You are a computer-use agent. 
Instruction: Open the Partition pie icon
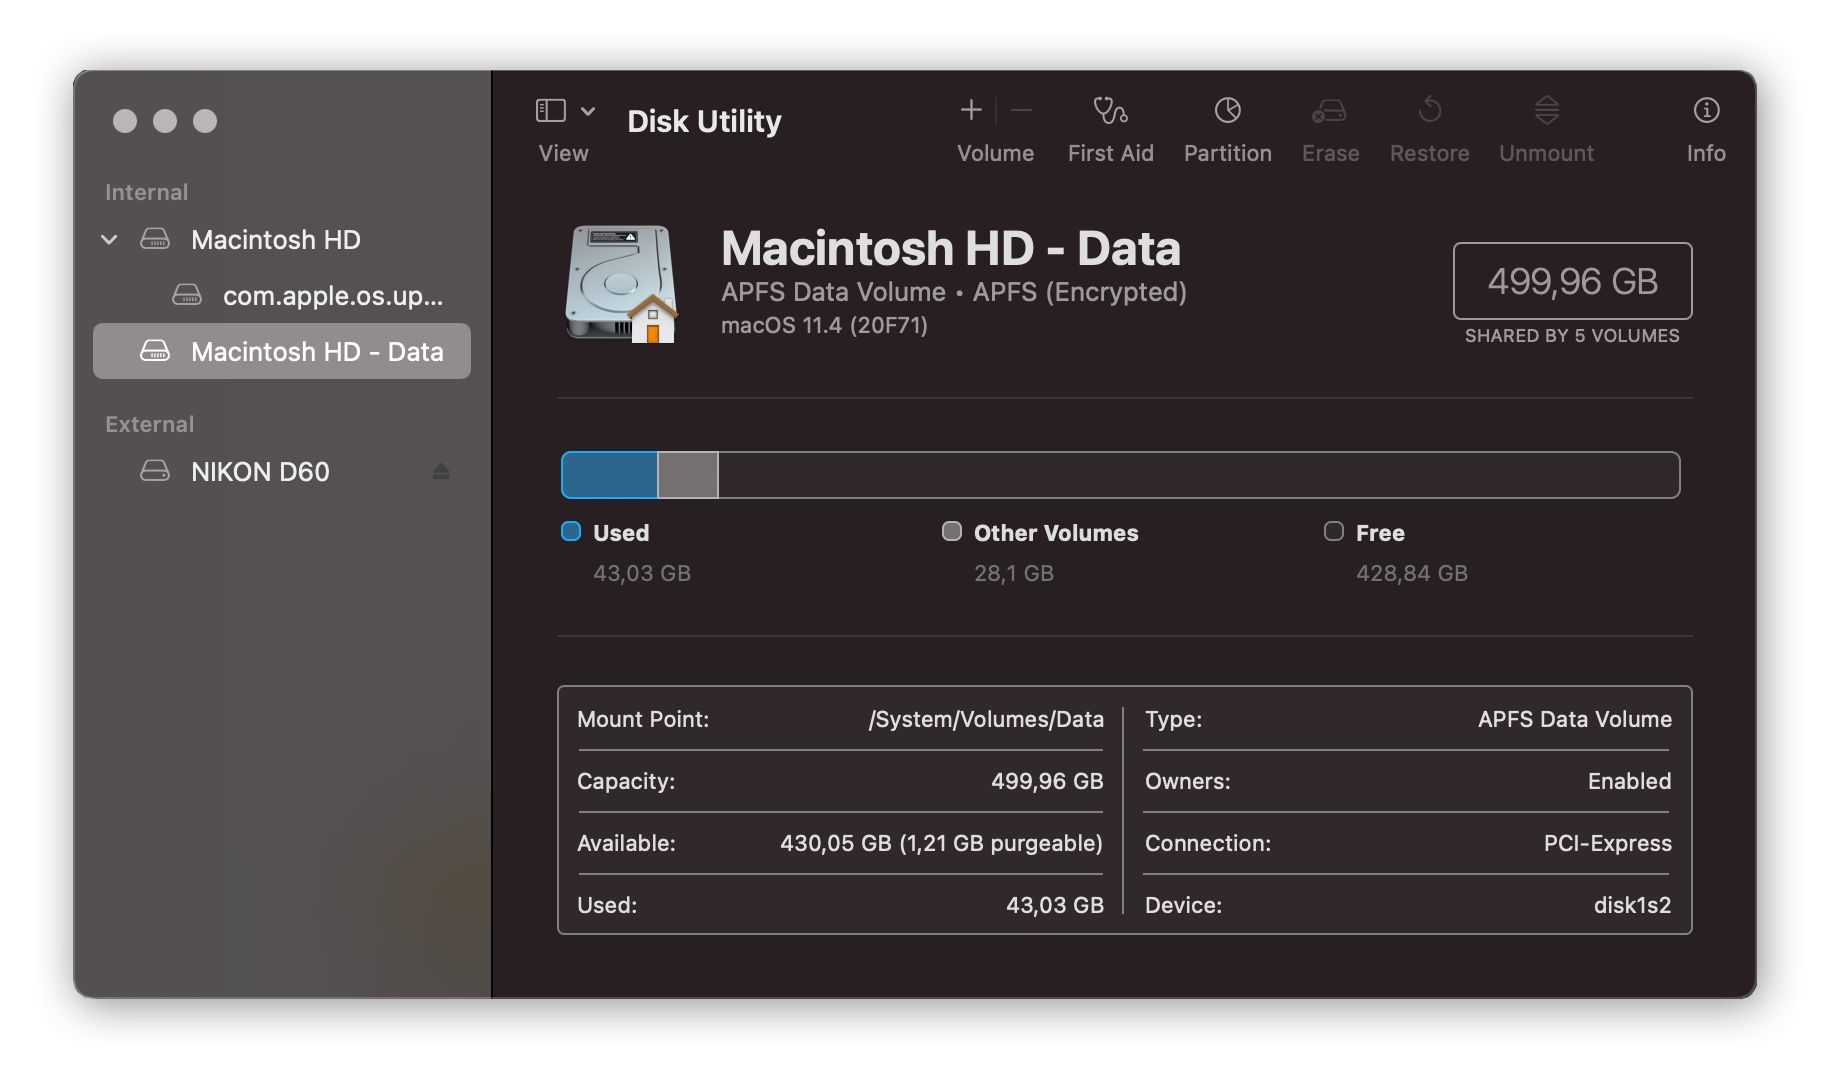point(1228,110)
